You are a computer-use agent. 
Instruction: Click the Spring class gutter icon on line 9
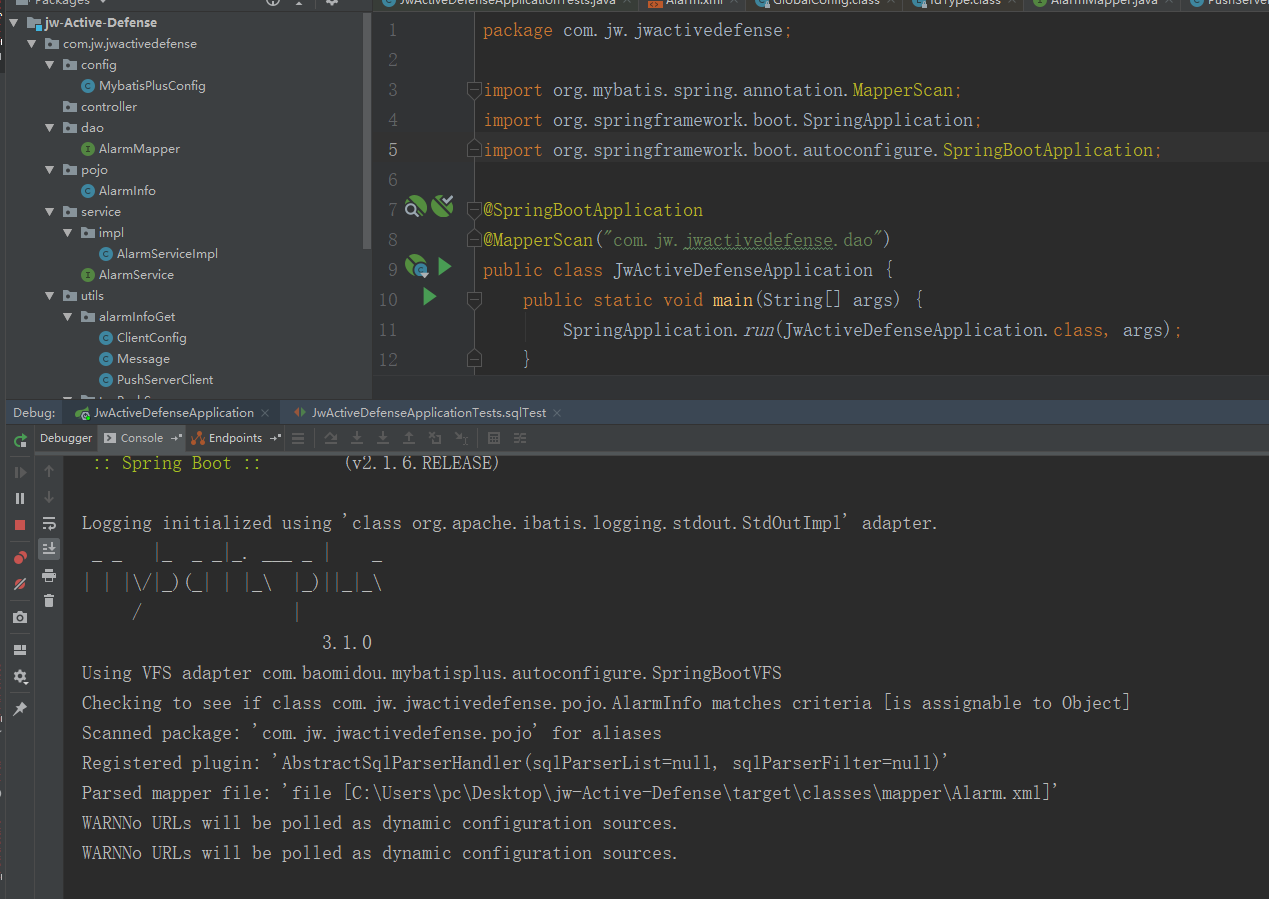[416, 267]
